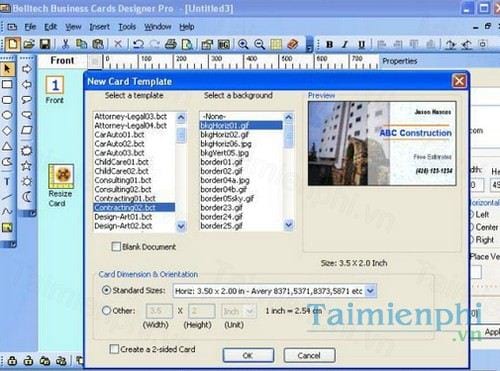Toggle the grid toolbar icon
Image resolution: width=500 pixels, height=371 pixels.
[x=276, y=44]
